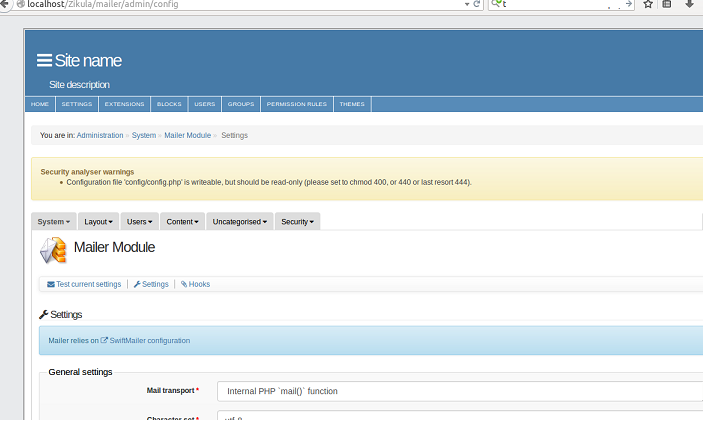Open SETTINGS in the admin navigation bar
This screenshot has width=703, height=437.
point(77,104)
